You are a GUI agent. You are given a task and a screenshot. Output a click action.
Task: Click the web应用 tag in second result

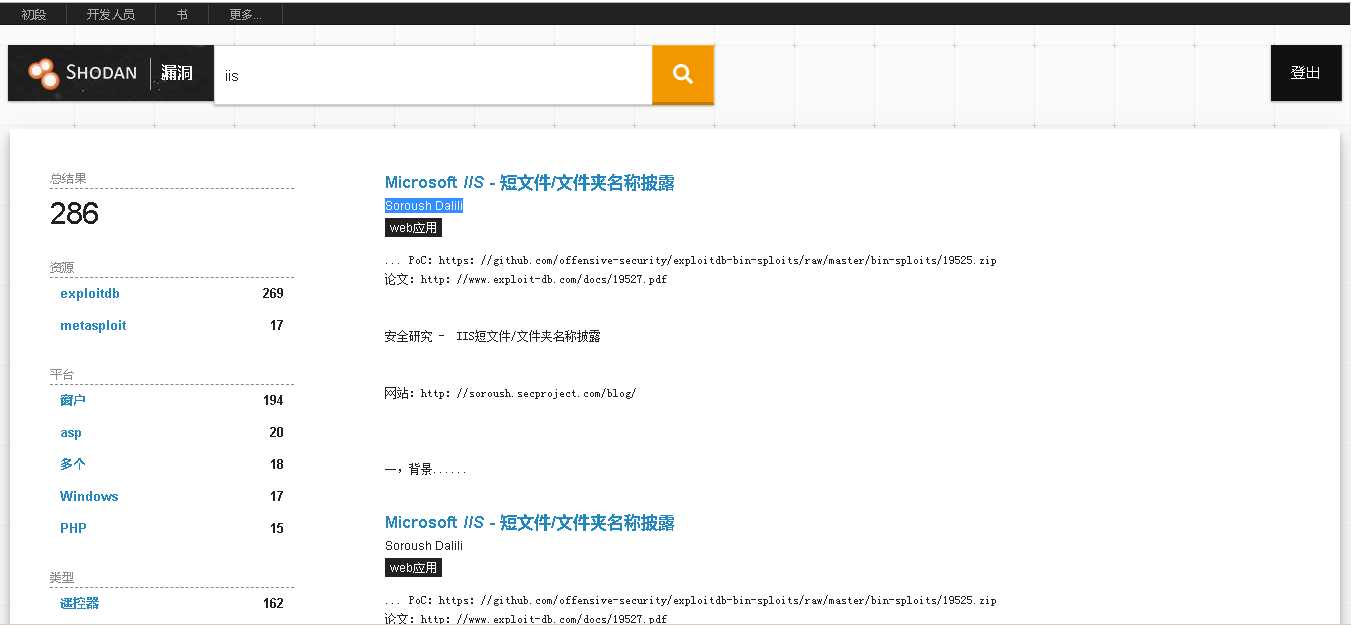point(413,568)
